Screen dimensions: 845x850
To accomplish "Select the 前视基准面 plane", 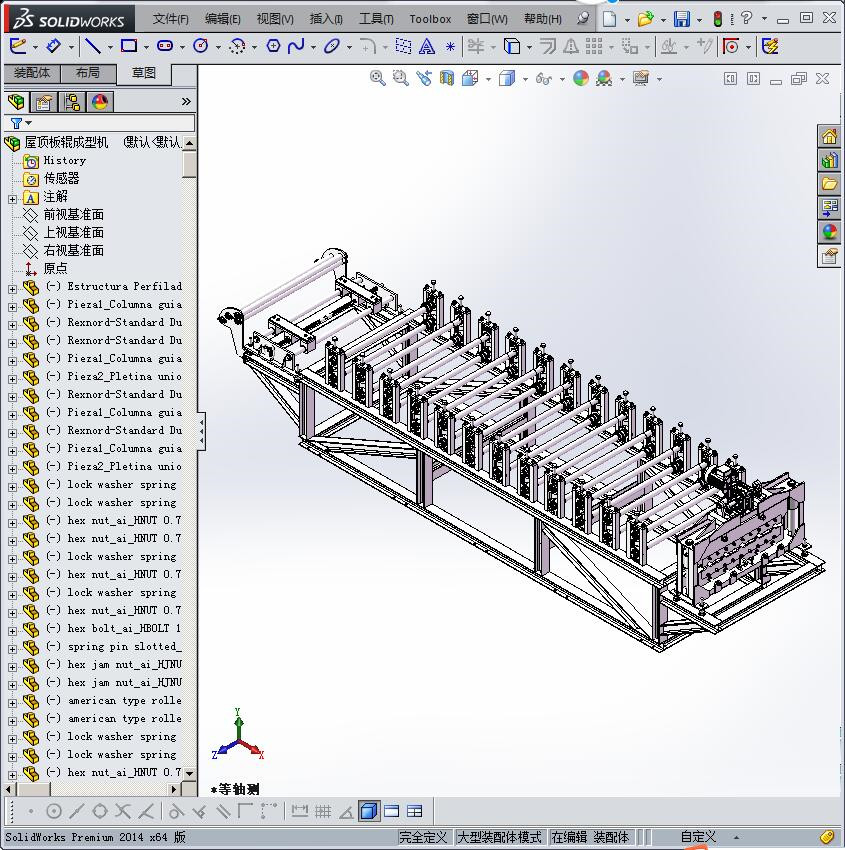I will click(x=73, y=215).
